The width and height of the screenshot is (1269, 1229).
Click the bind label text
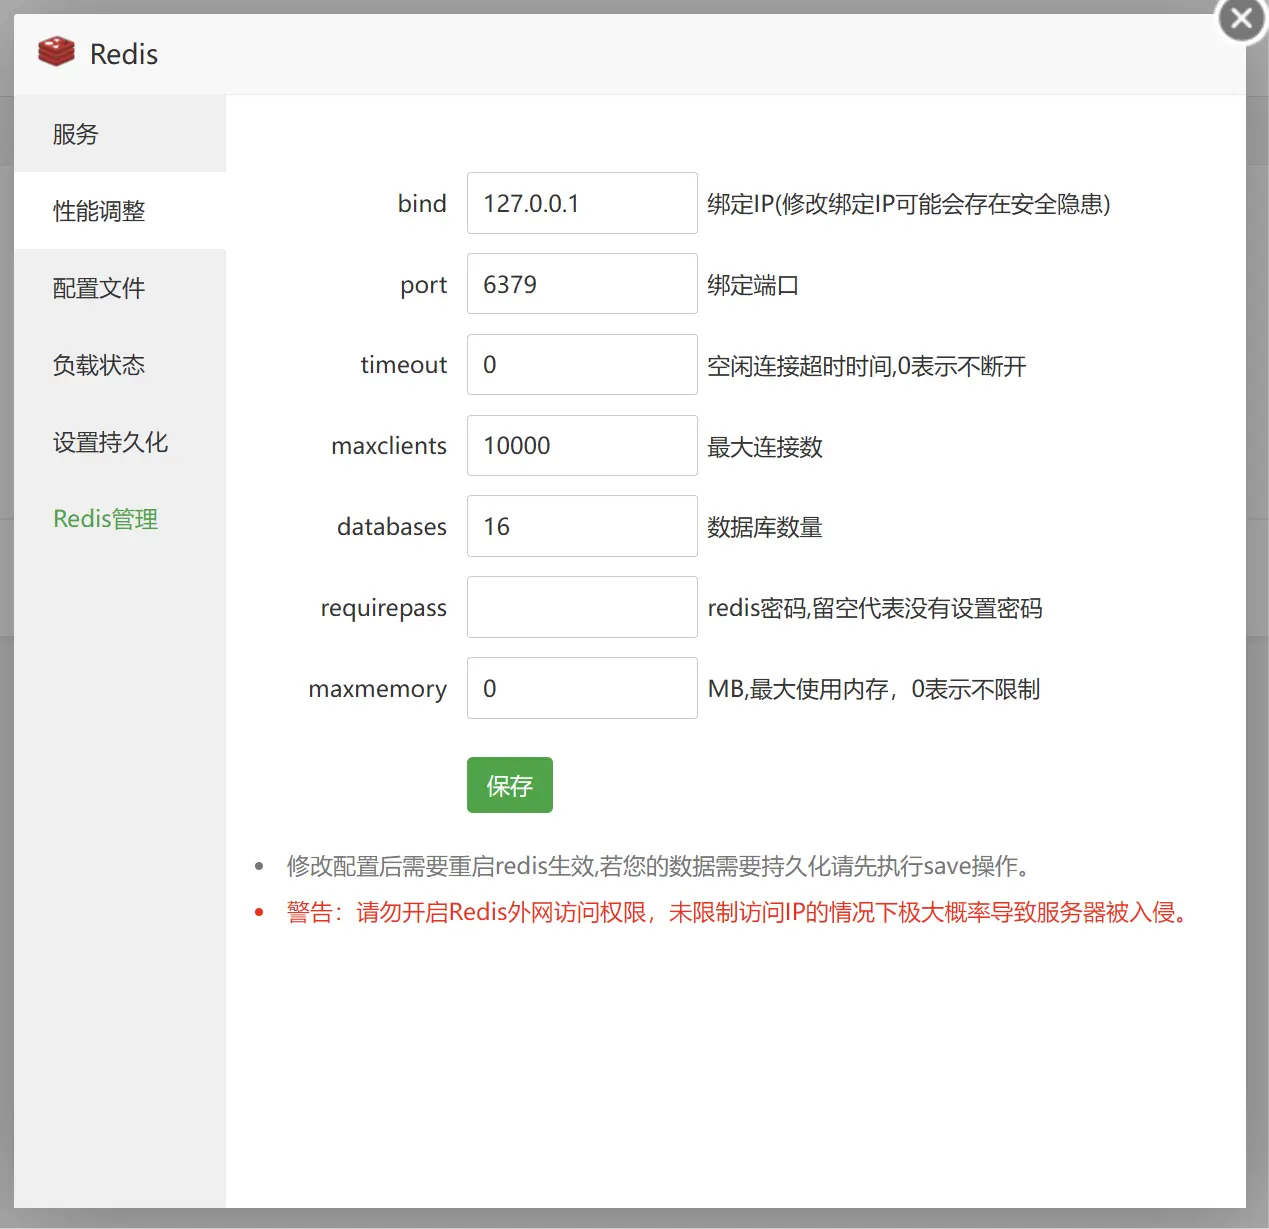pyautogui.click(x=422, y=203)
